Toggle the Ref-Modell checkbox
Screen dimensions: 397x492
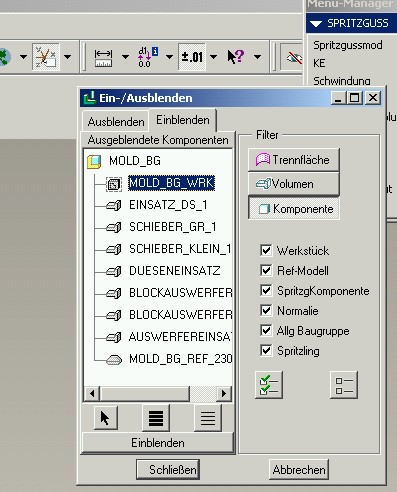coord(266,270)
